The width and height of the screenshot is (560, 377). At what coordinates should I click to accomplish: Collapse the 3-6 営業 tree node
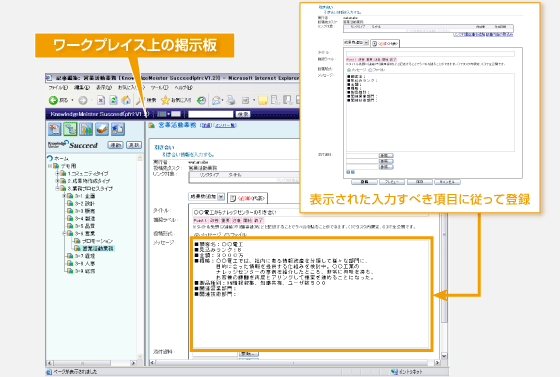[x=64, y=233]
